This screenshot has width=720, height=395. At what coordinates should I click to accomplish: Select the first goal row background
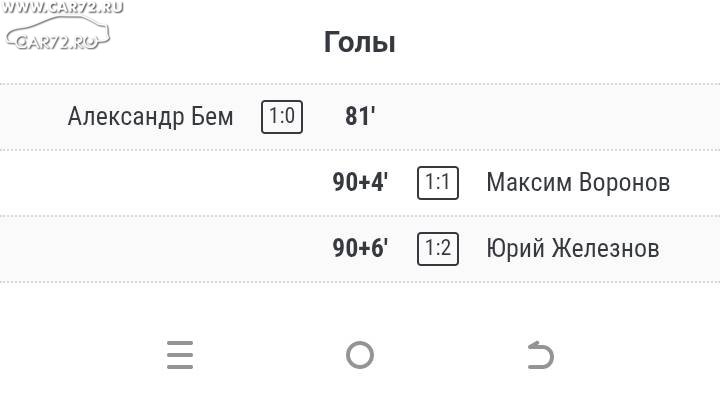[360, 117]
